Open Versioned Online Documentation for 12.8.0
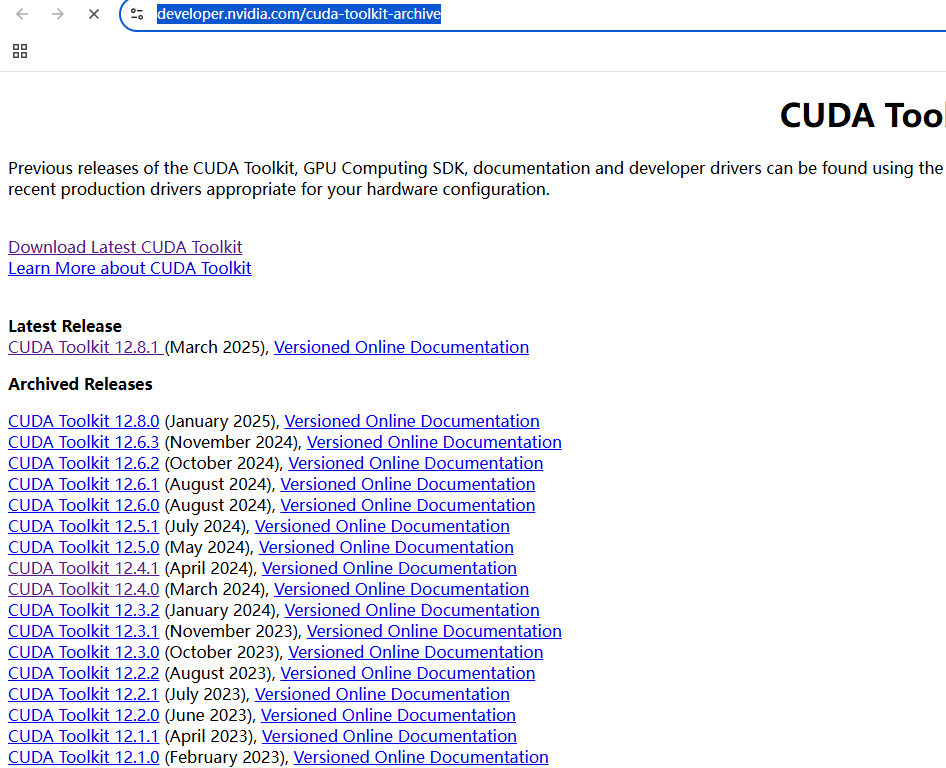 (x=412, y=421)
